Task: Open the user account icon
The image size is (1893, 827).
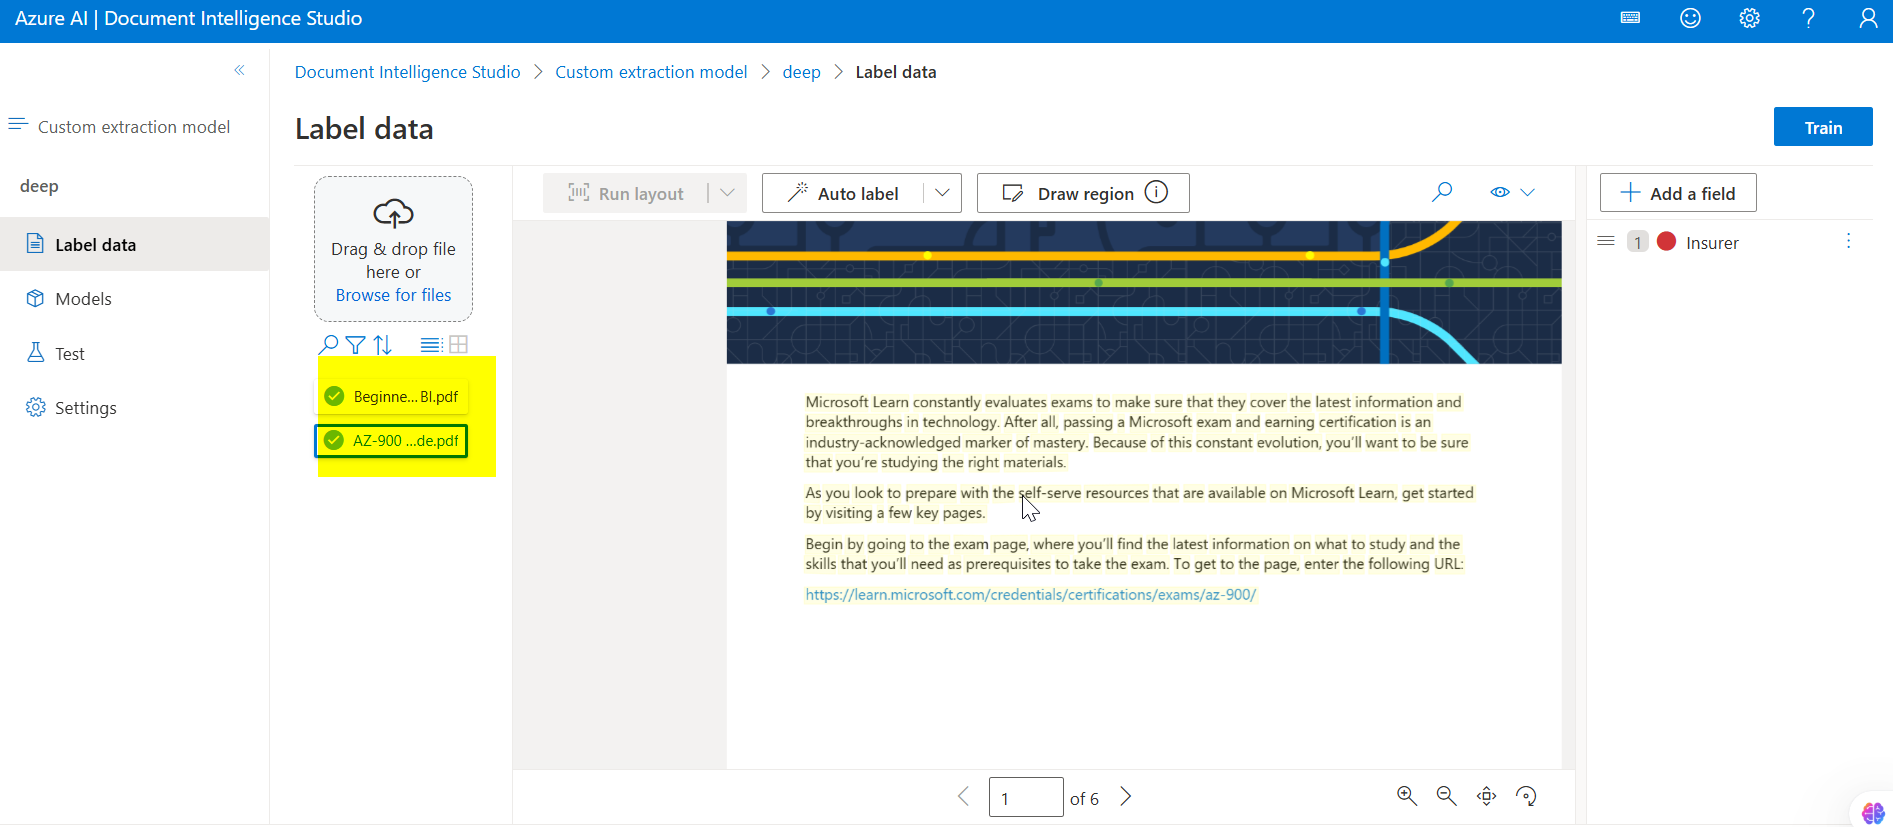Action: (x=1868, y=18)
